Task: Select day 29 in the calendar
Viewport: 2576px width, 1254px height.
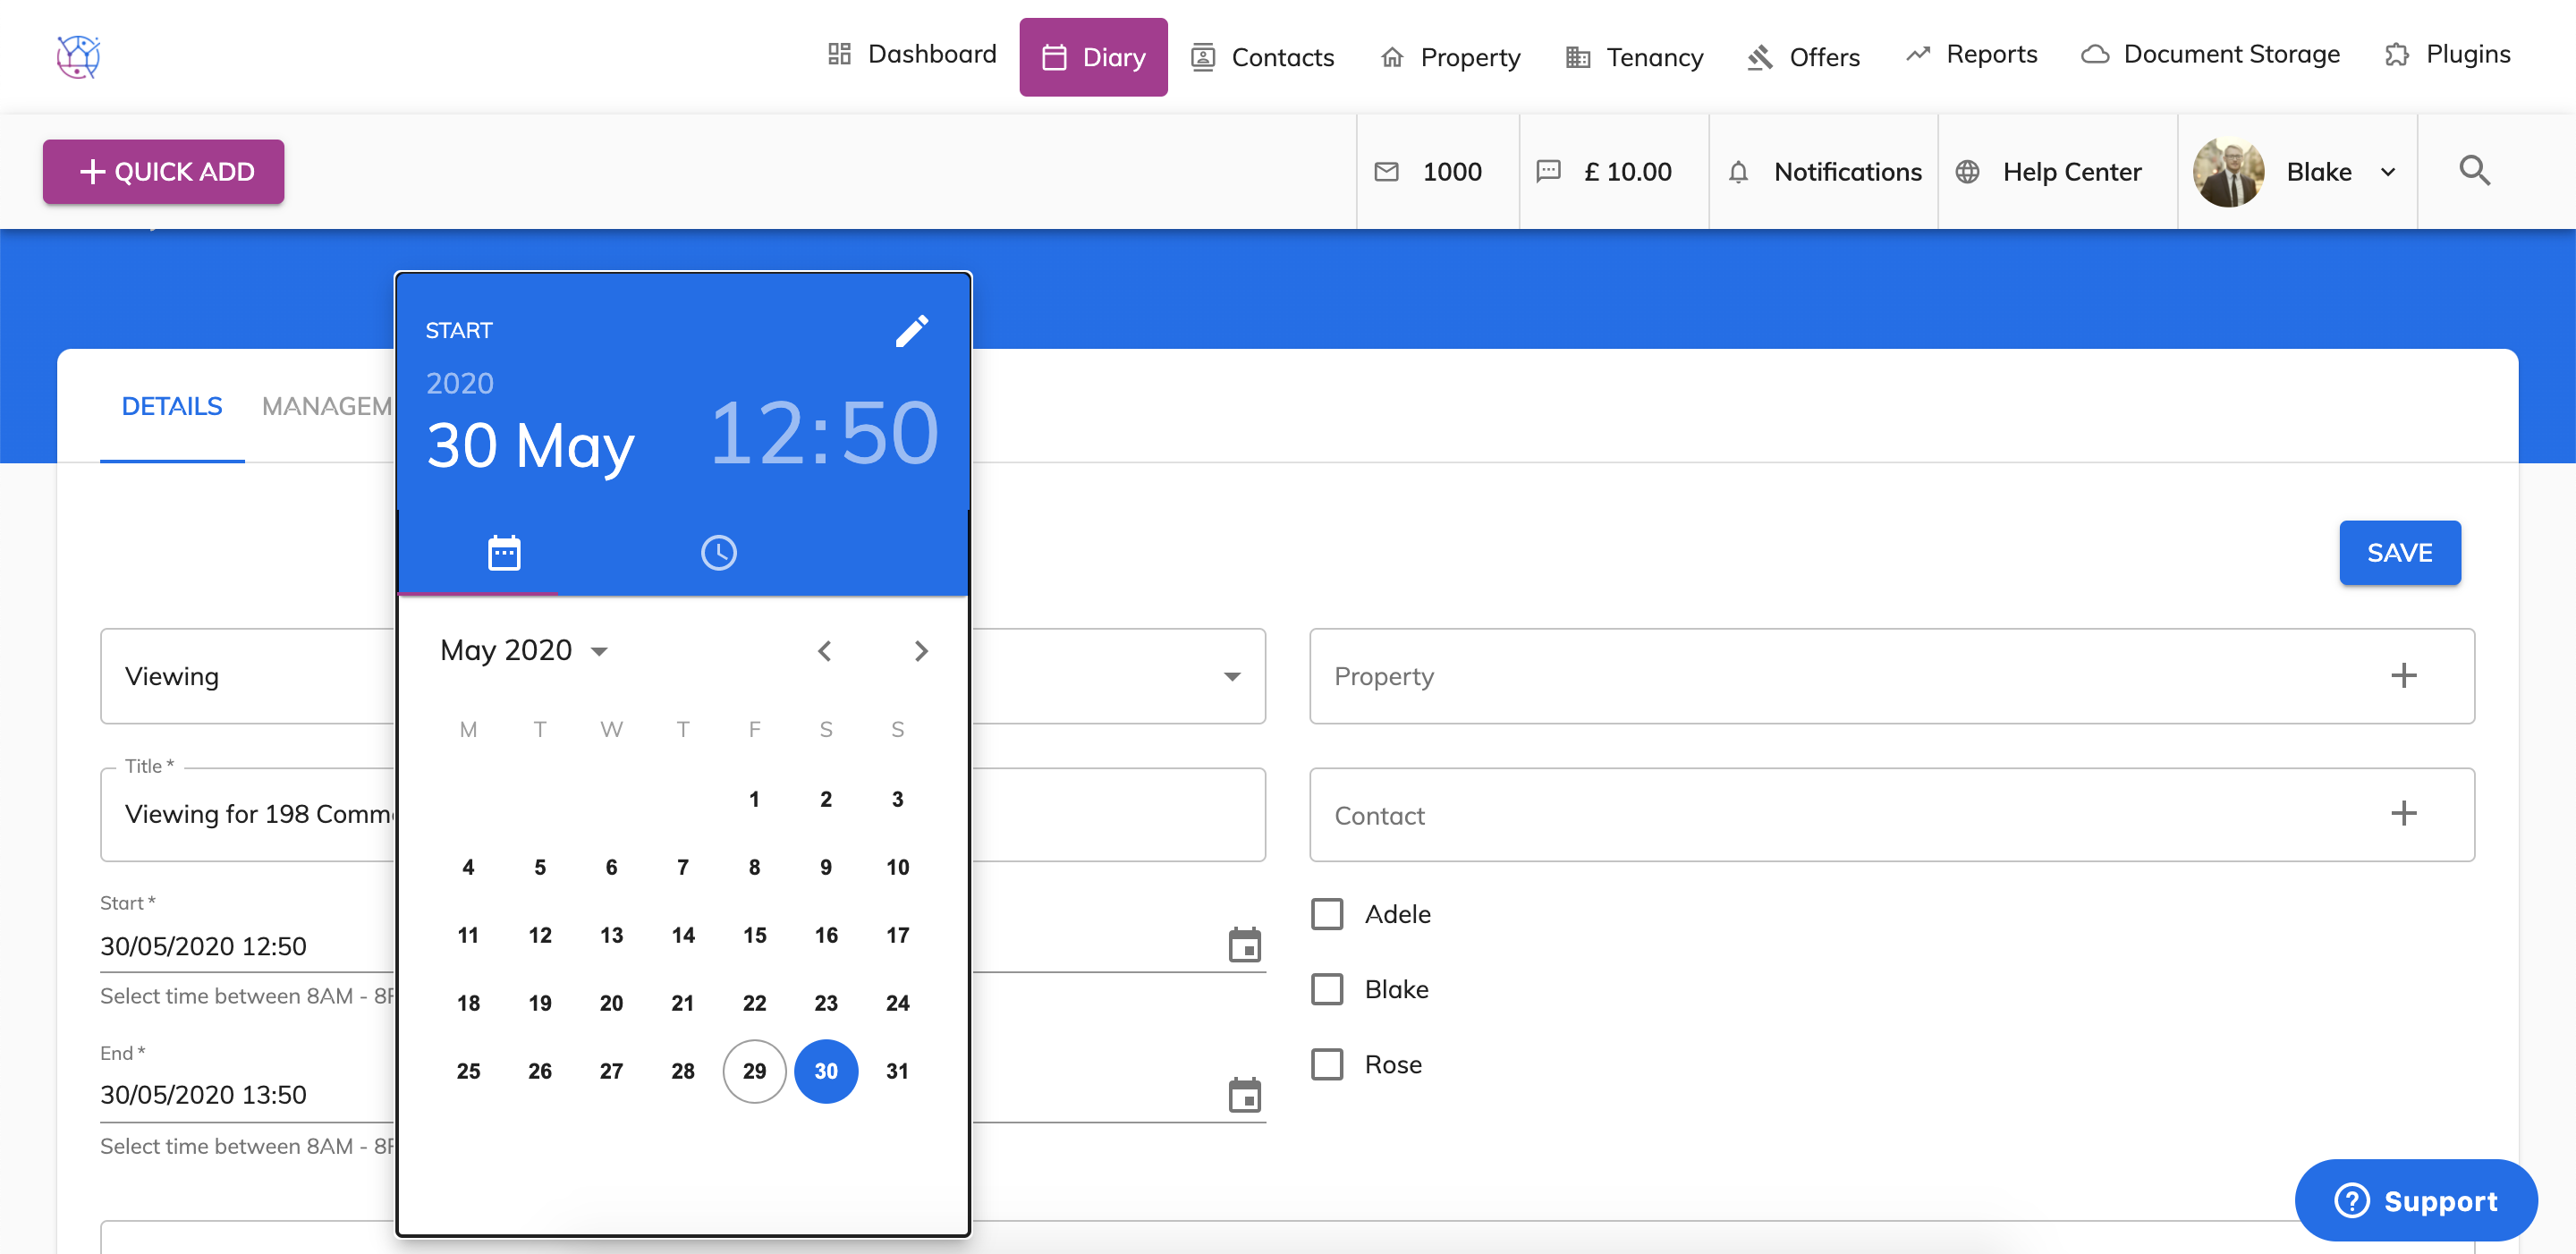Action: pos(754,1071)
